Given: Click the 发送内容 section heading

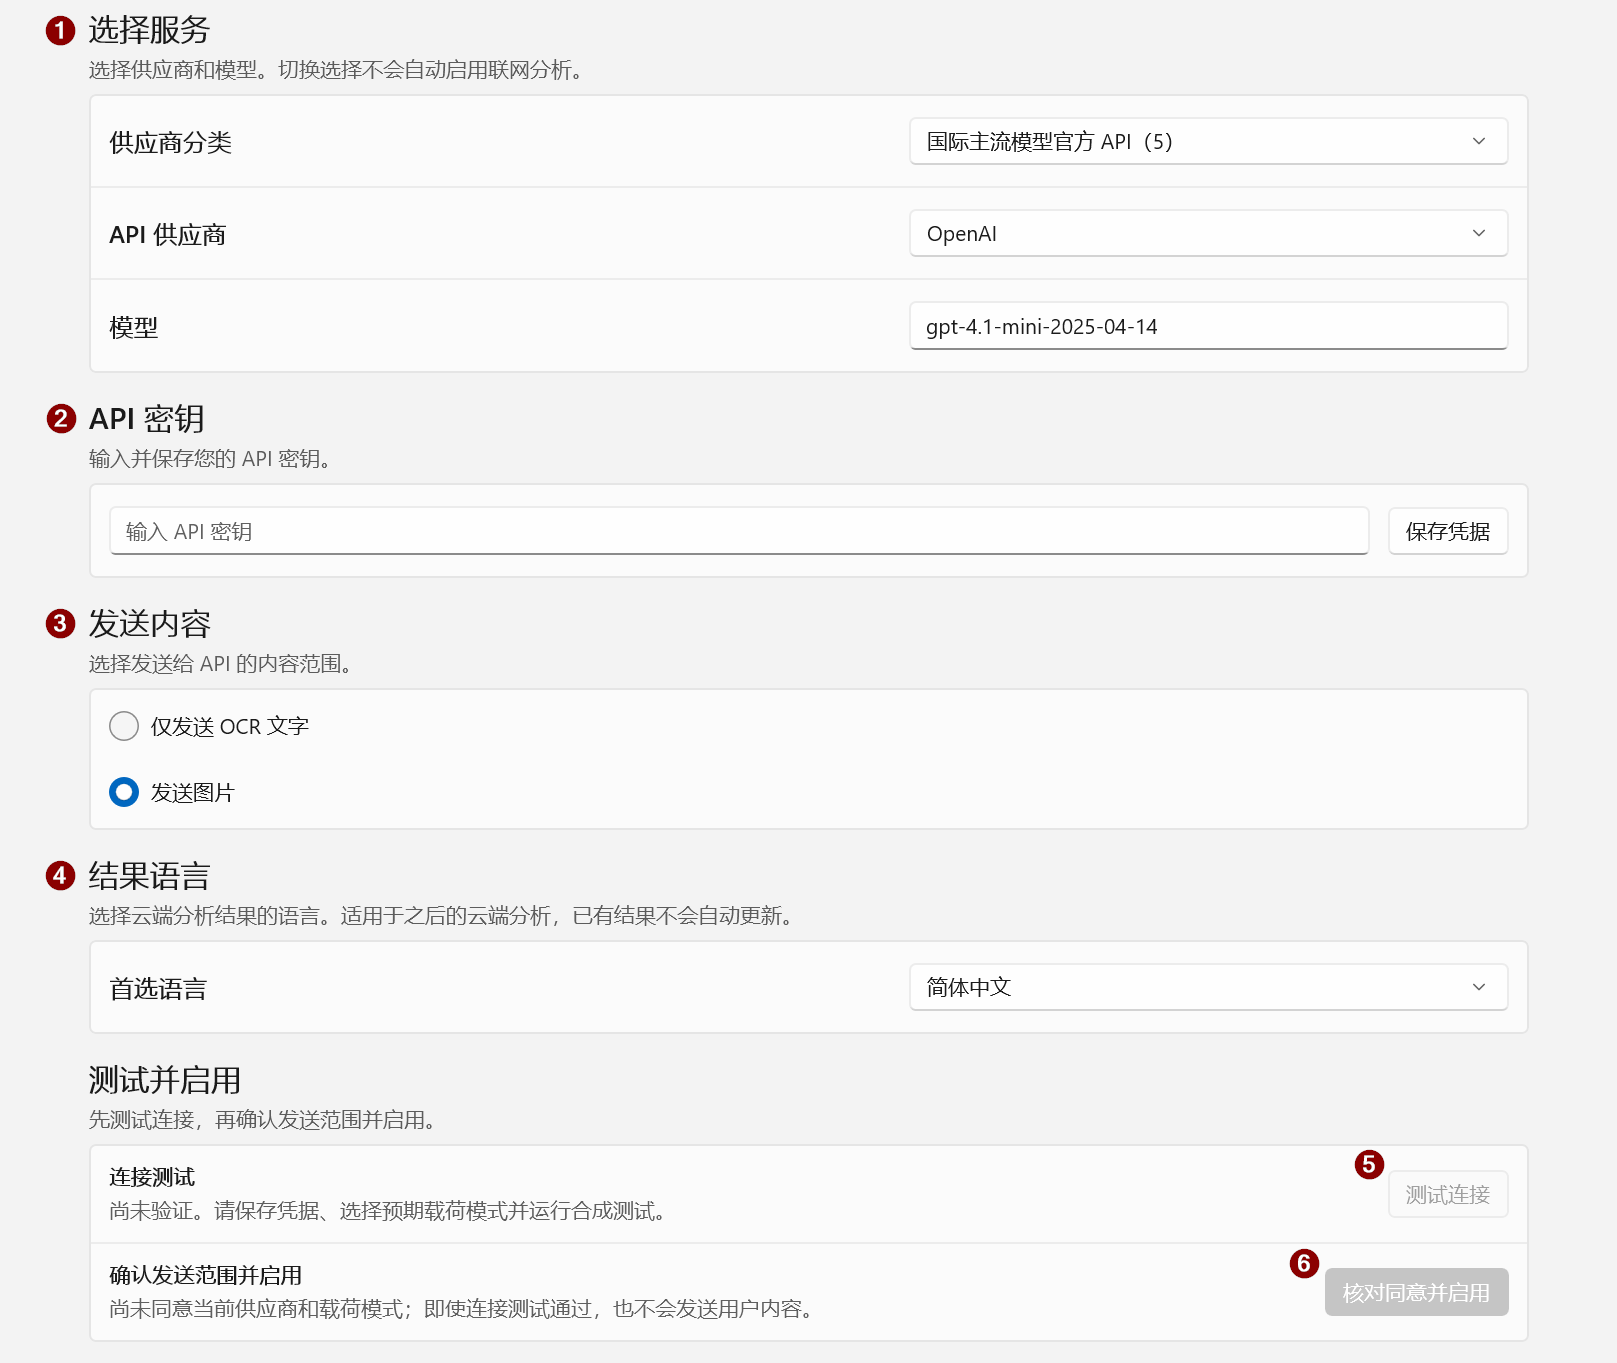Looking at the screenshot, I should coord(149,623).
